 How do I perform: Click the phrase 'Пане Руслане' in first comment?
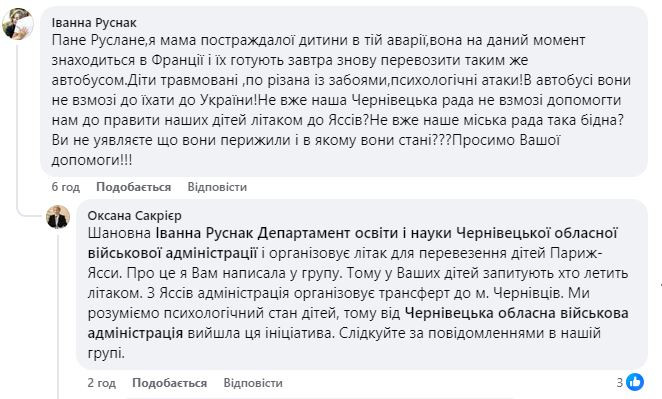99,40
